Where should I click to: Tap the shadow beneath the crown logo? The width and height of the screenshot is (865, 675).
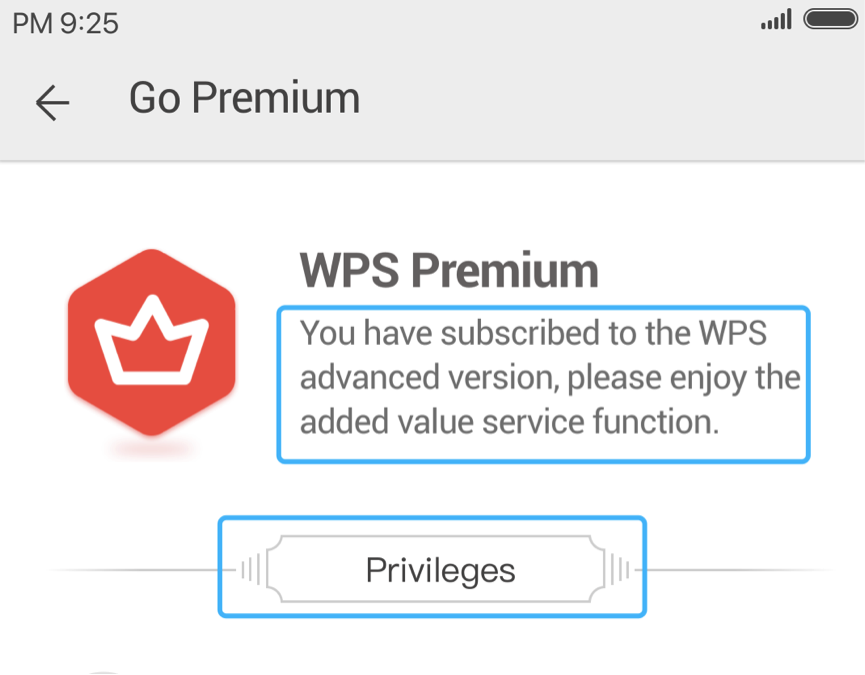click(152, 448)
